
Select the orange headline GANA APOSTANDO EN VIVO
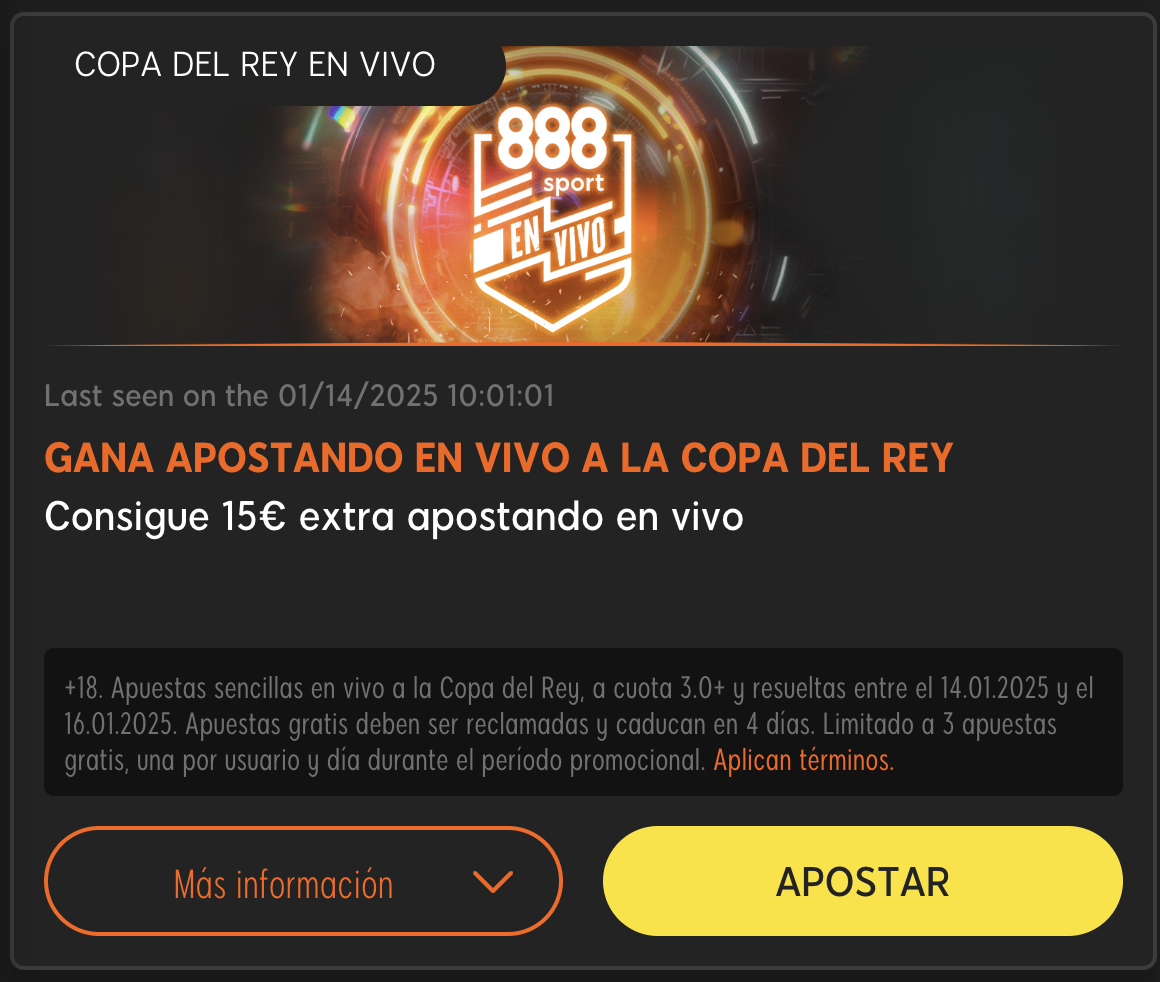point(499,458)
